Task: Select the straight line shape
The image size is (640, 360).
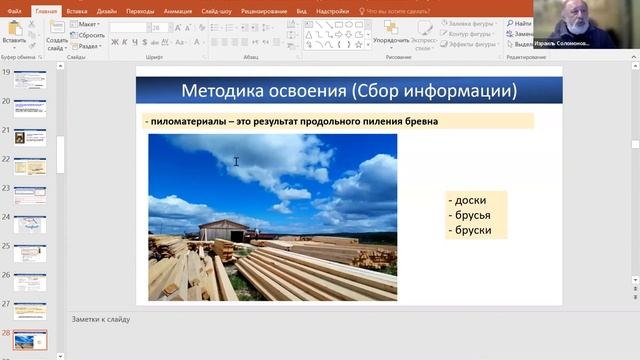Action: coord(319,25)
